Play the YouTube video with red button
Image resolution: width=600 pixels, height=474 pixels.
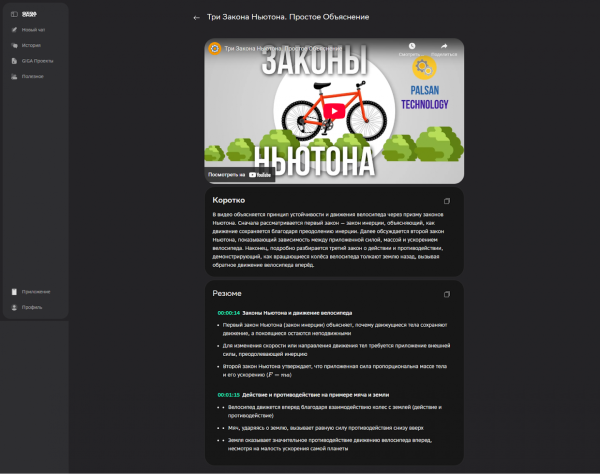pyautogui.click(x=333, y=111)
